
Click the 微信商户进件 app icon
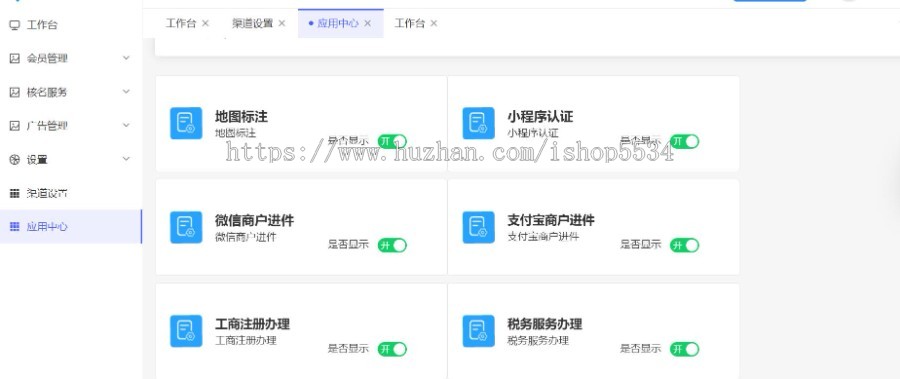[186, 227]
